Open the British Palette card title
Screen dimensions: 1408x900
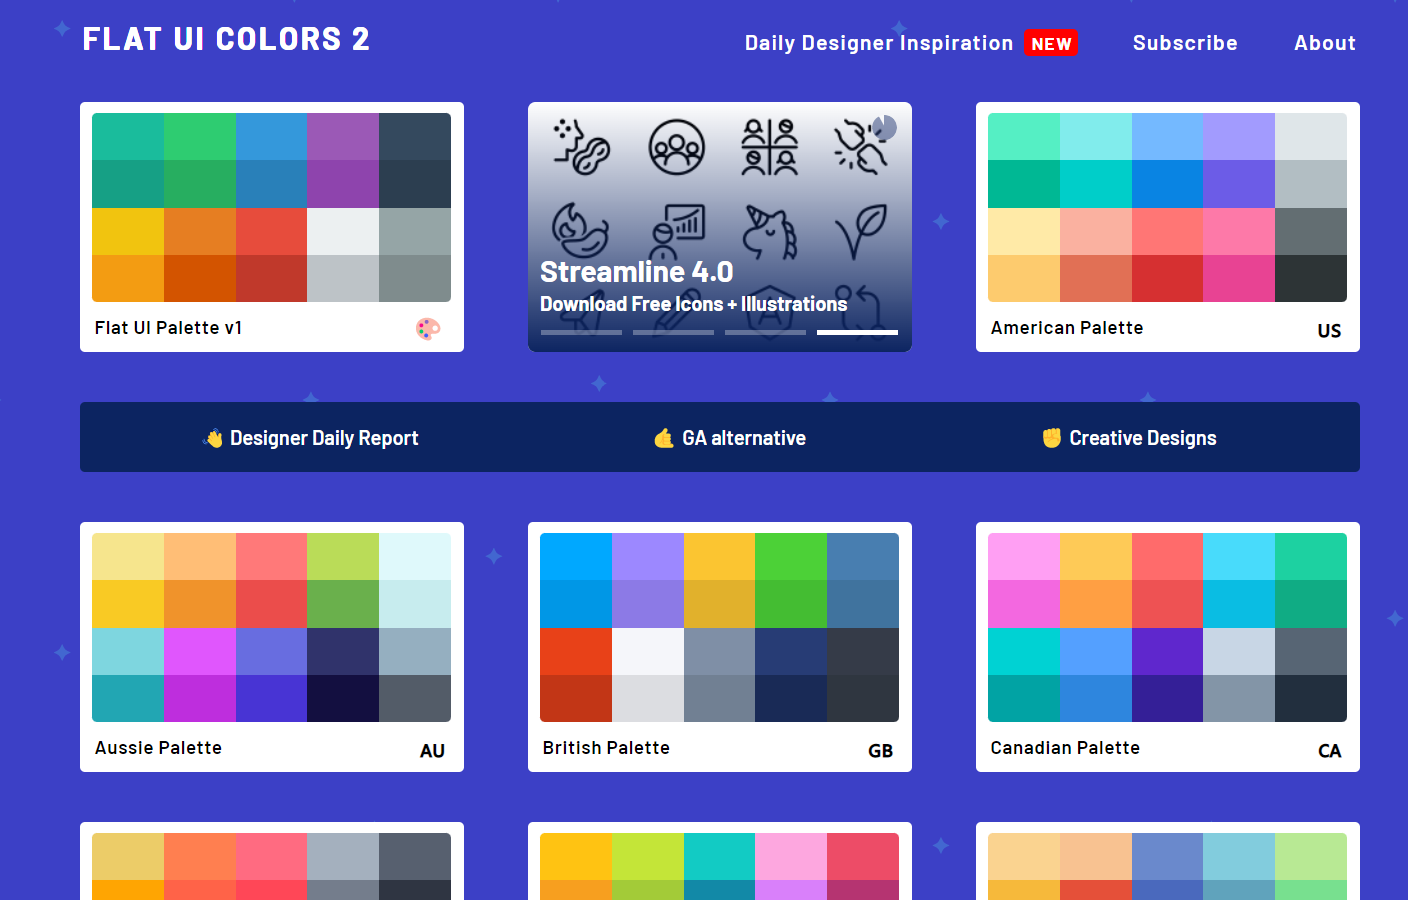(x=606, y=748)
